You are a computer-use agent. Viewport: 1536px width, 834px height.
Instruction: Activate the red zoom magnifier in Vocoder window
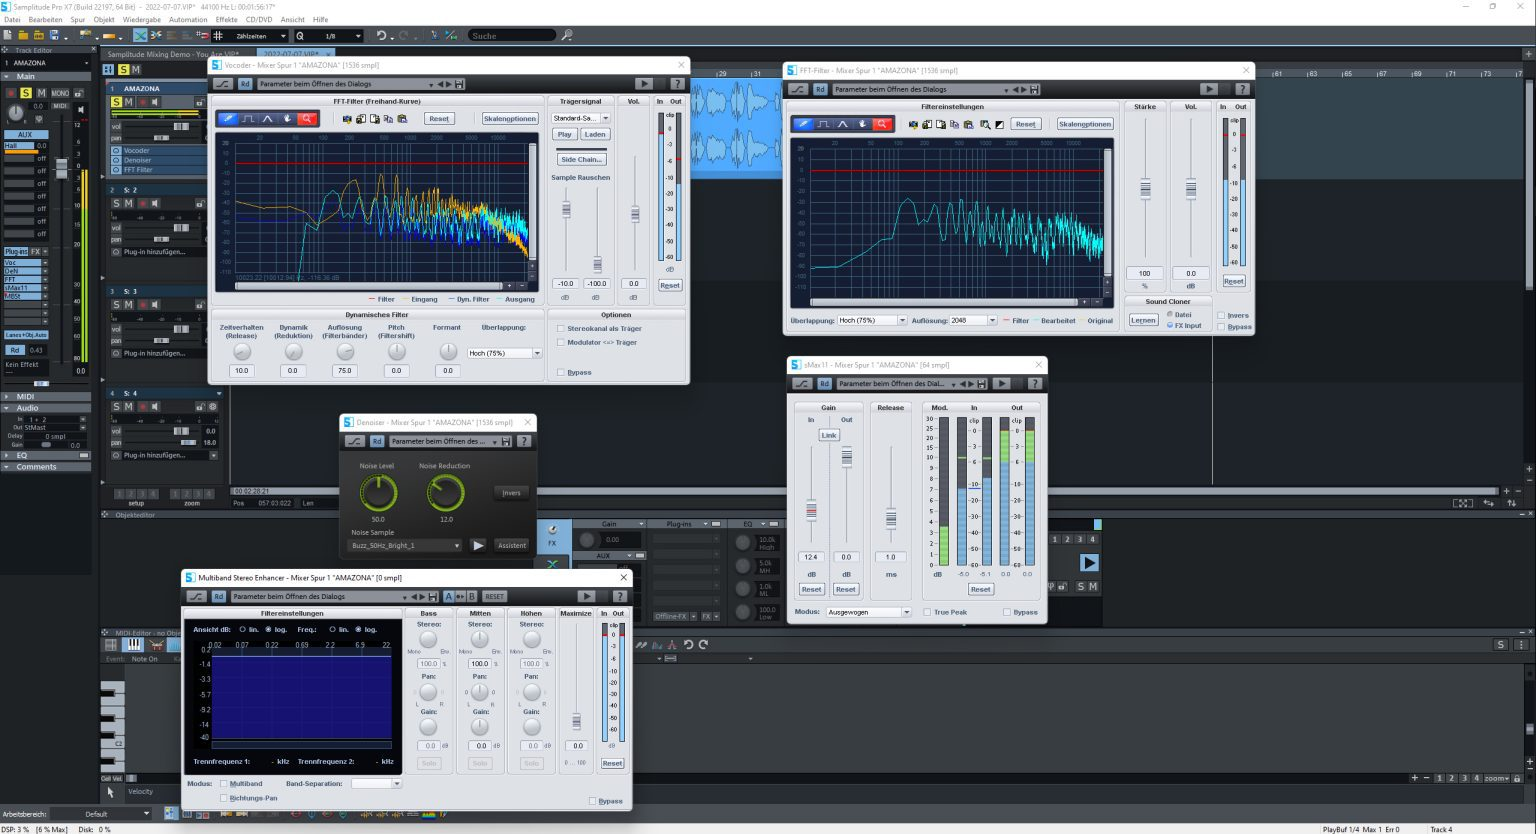click(x=307, y=119)
